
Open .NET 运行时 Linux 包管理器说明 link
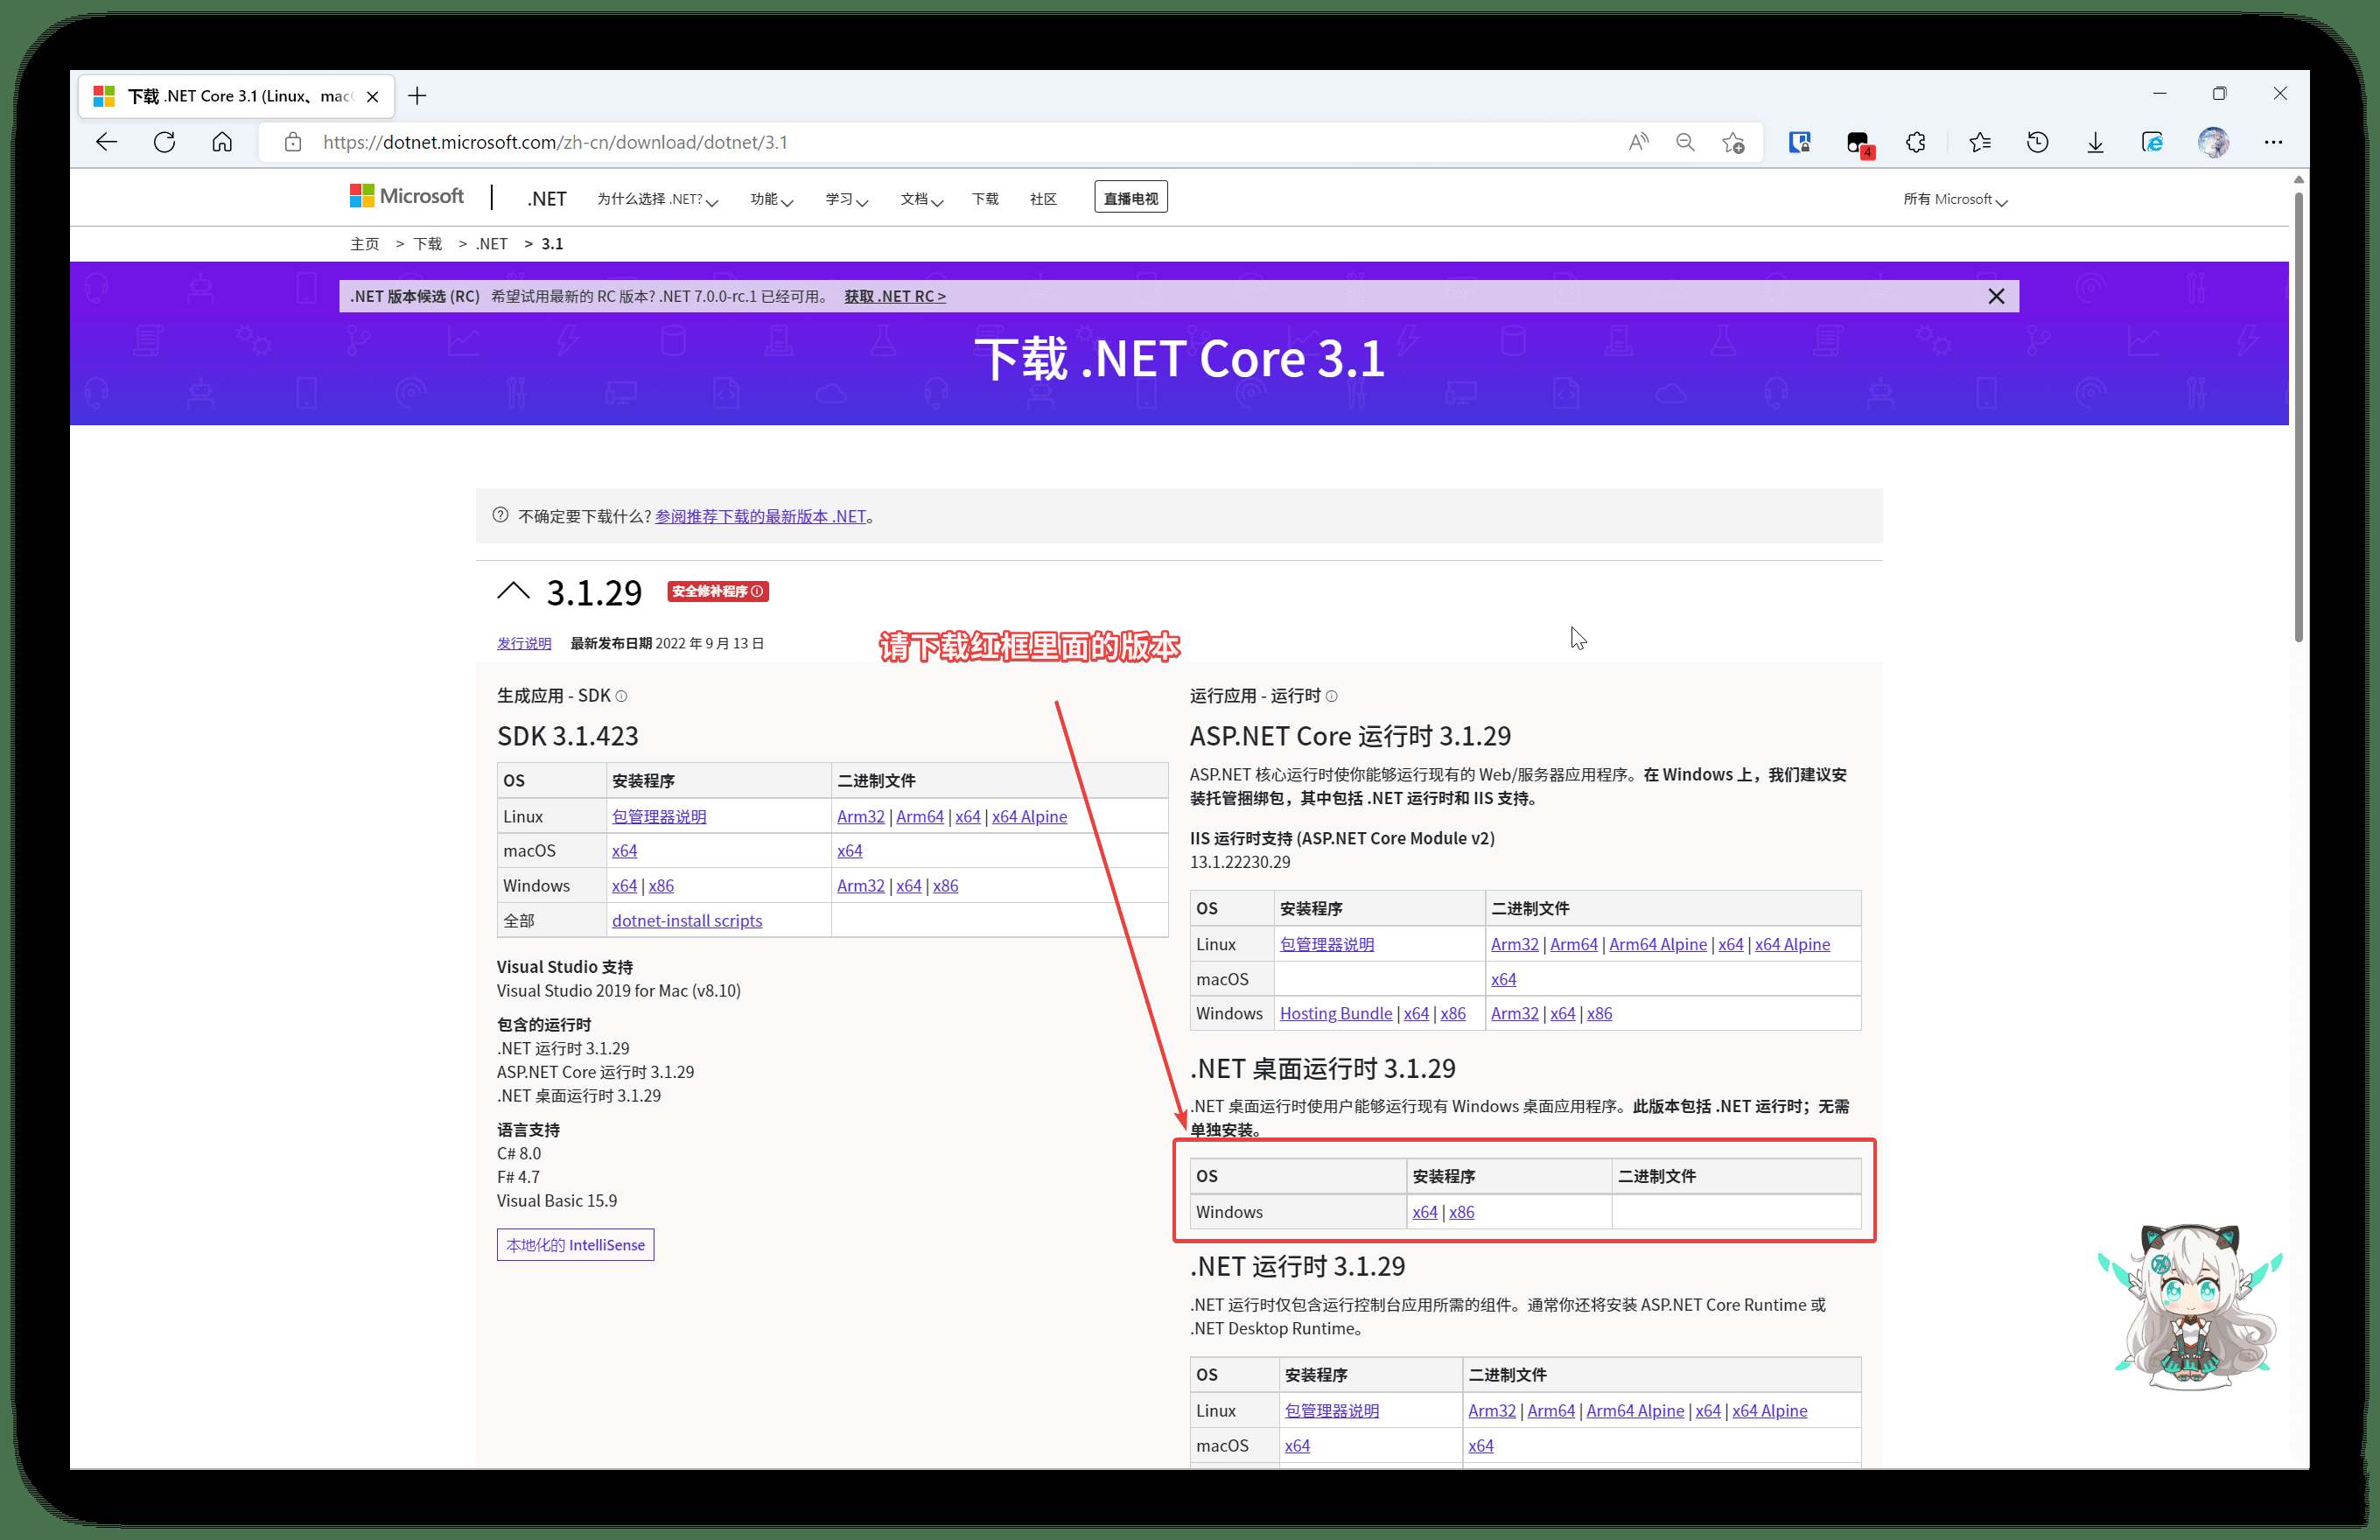[1331, 1410]
